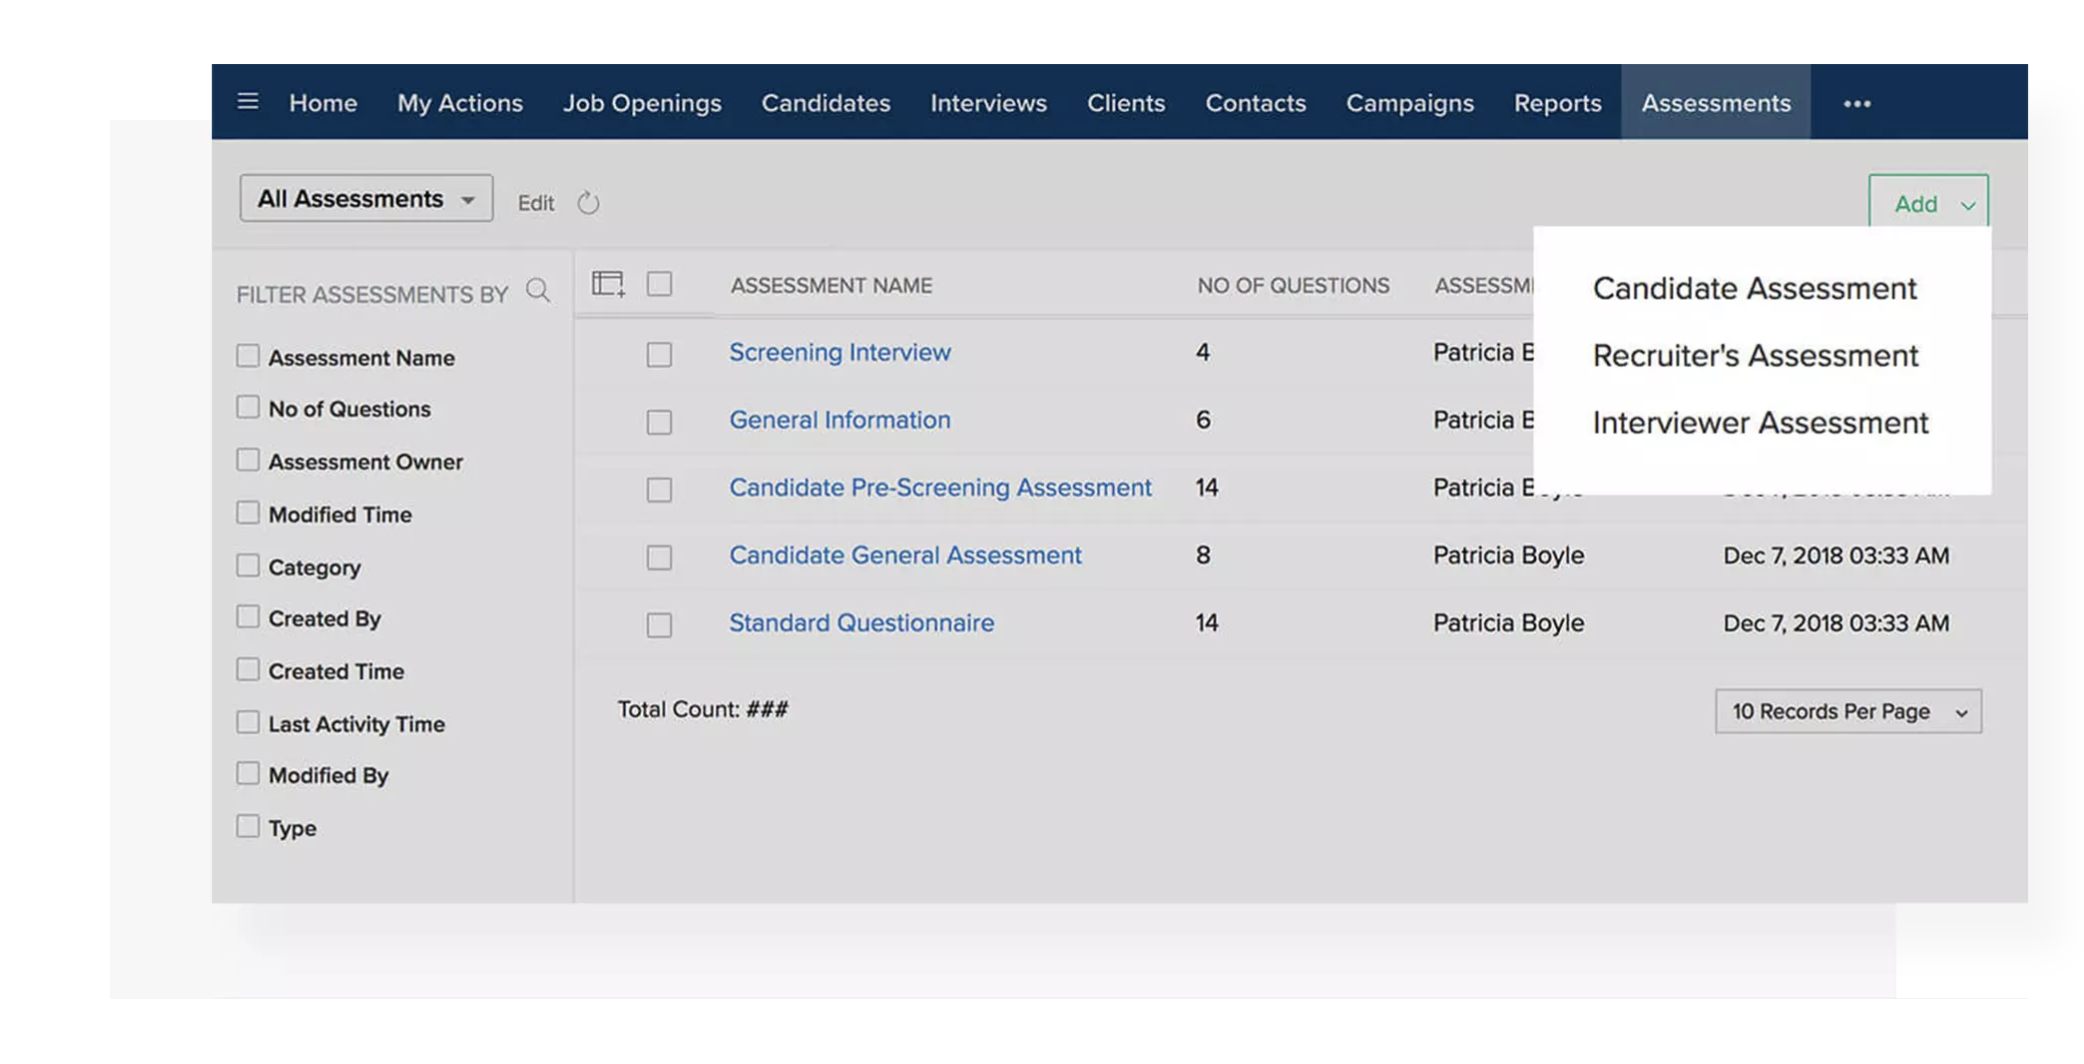Viewport: 2084px width, 1064px height.
Task: Click the refresh icon beside Edit
Action: [x=588, y=203]
